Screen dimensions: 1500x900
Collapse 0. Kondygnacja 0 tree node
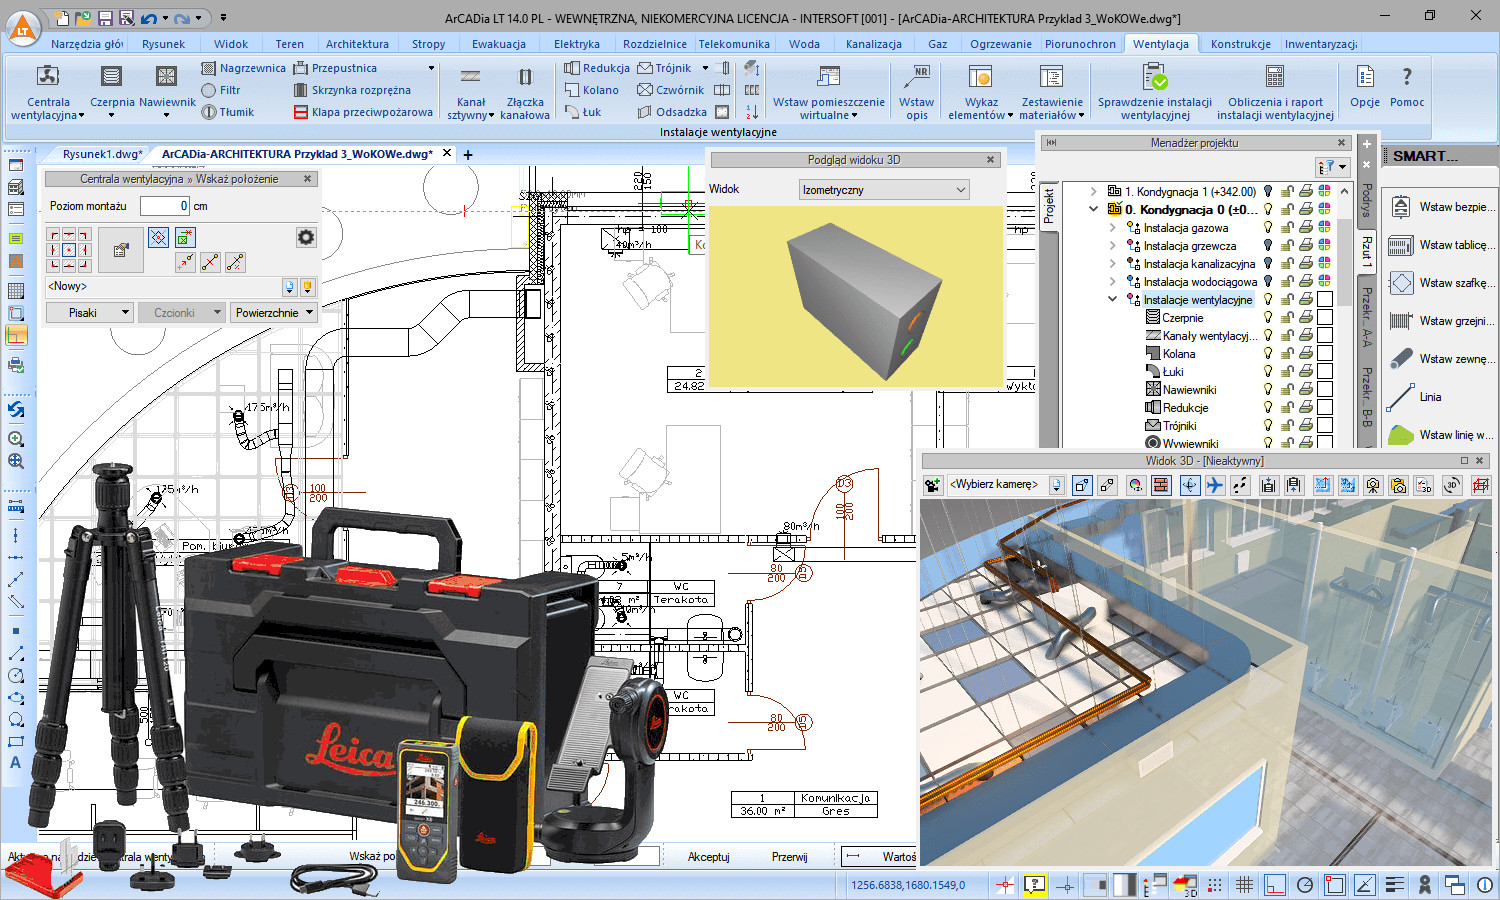pos(1093,210)
